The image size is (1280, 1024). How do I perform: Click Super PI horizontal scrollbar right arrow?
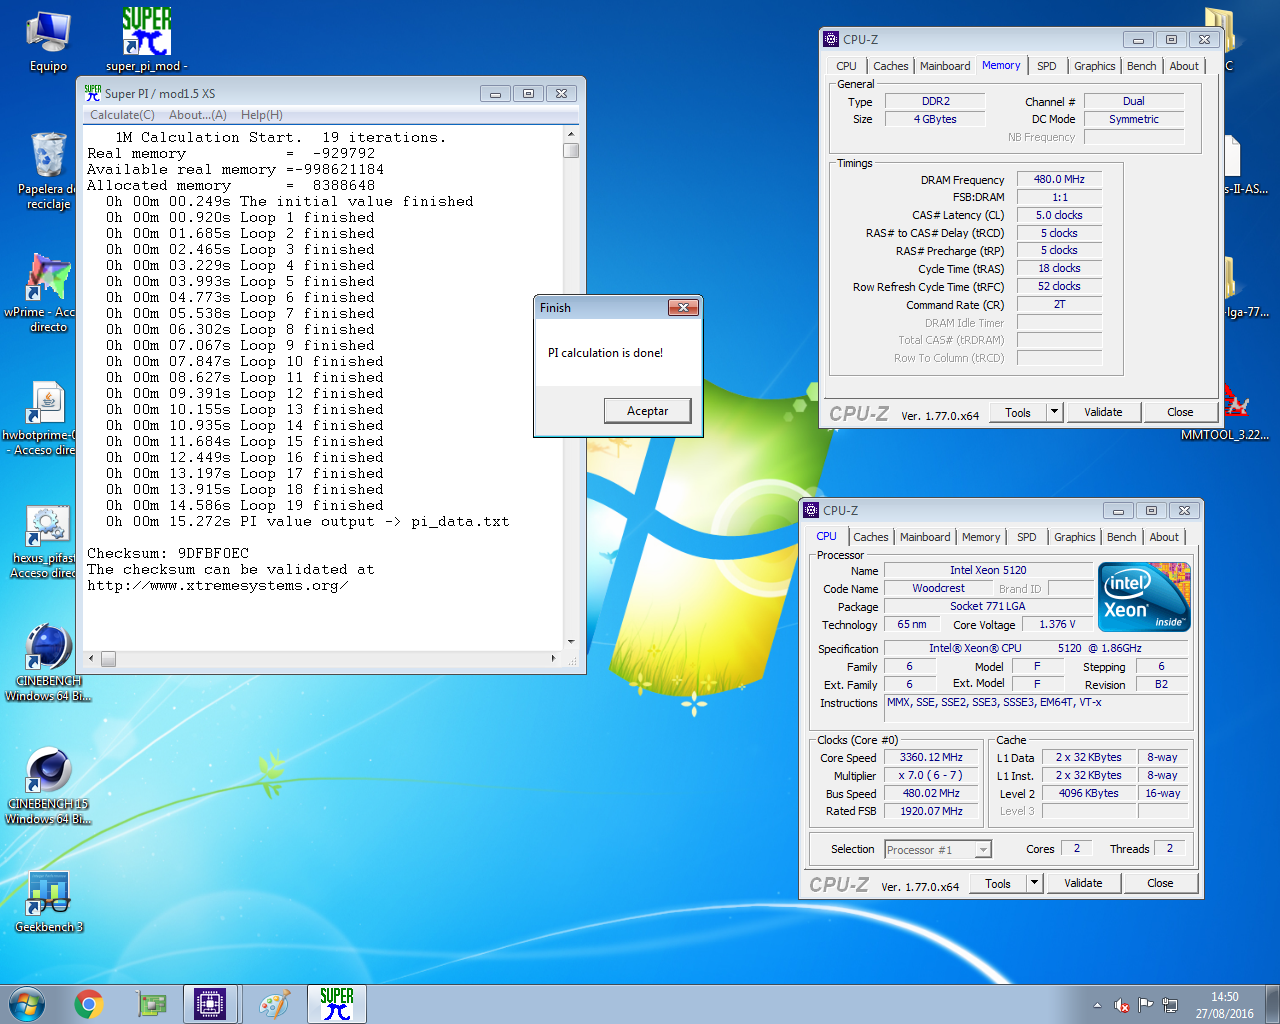click(x=554, y=658)
